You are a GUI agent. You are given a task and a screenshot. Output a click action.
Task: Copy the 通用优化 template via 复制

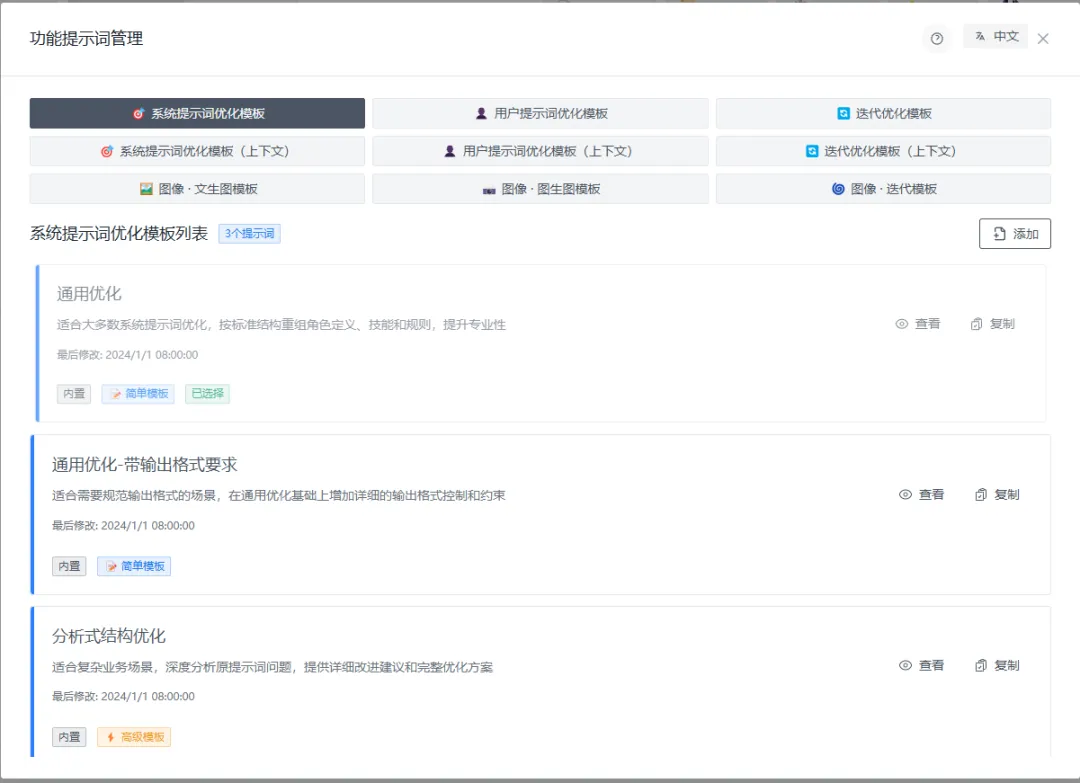coord(993,324)
